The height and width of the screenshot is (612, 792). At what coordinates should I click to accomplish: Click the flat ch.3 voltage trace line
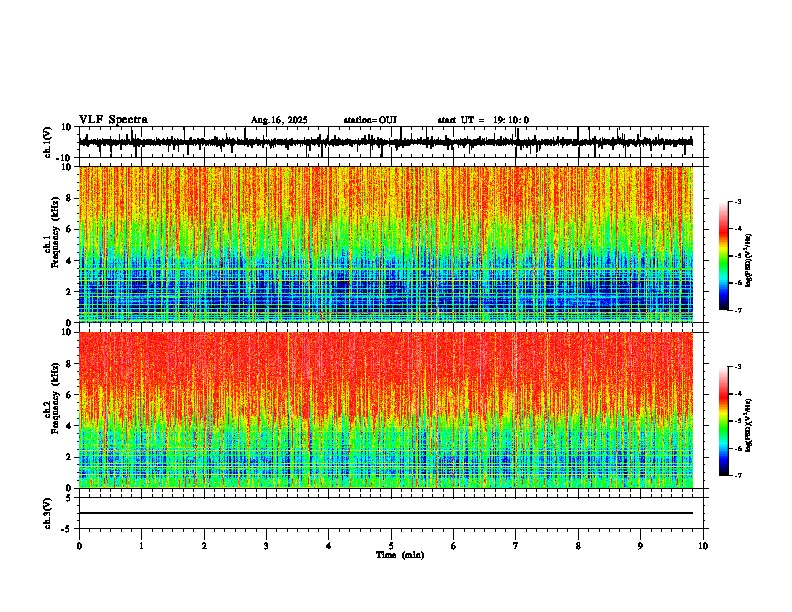386,513
